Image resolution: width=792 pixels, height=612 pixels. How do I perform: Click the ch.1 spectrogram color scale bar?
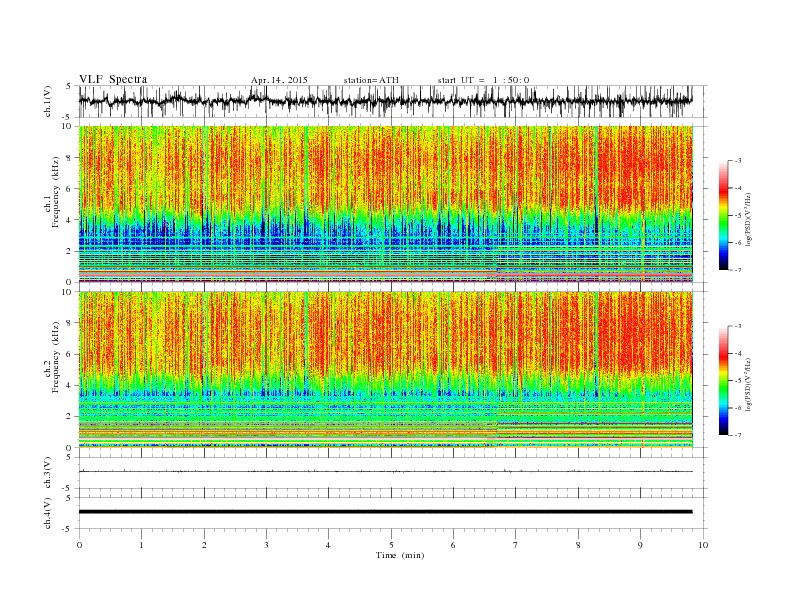[723, 216]
